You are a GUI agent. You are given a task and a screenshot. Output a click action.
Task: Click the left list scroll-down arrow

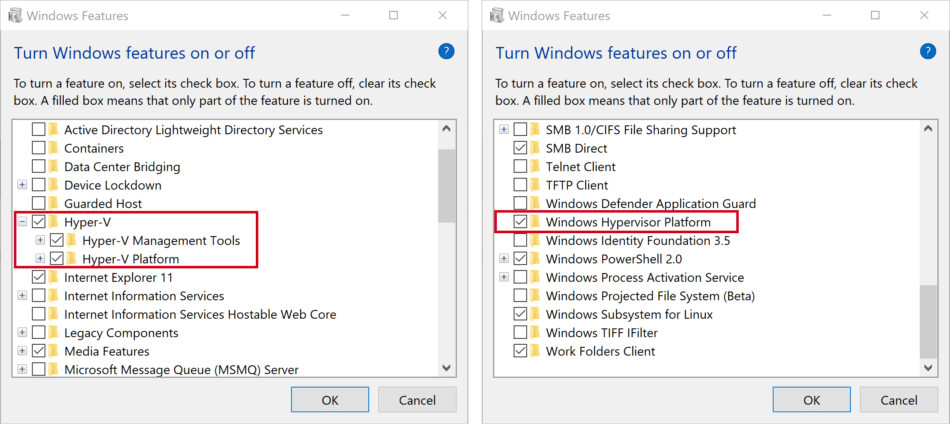click(x=447, y=368)
